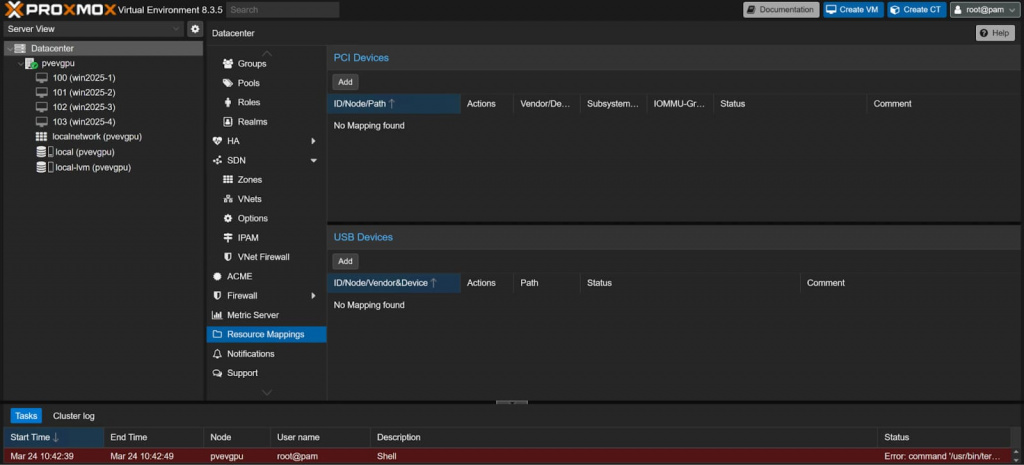Click monitor icon of VM 101 (win2025-2)

coord(42,92)
